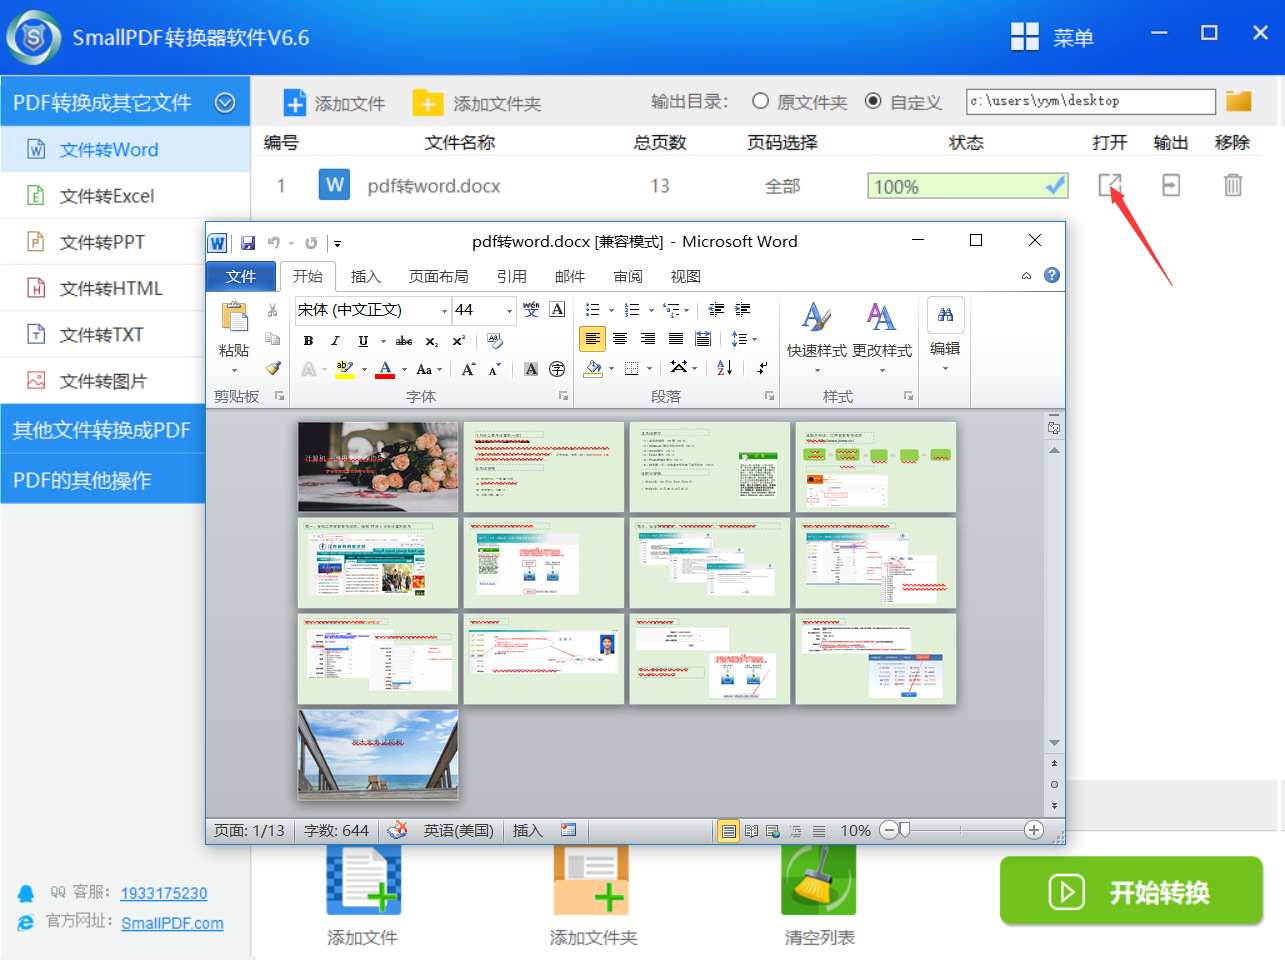This screenshot has width=1285, height=960.
Task: Toggle left alignment button in ribbon
Action: pos(593,339)
